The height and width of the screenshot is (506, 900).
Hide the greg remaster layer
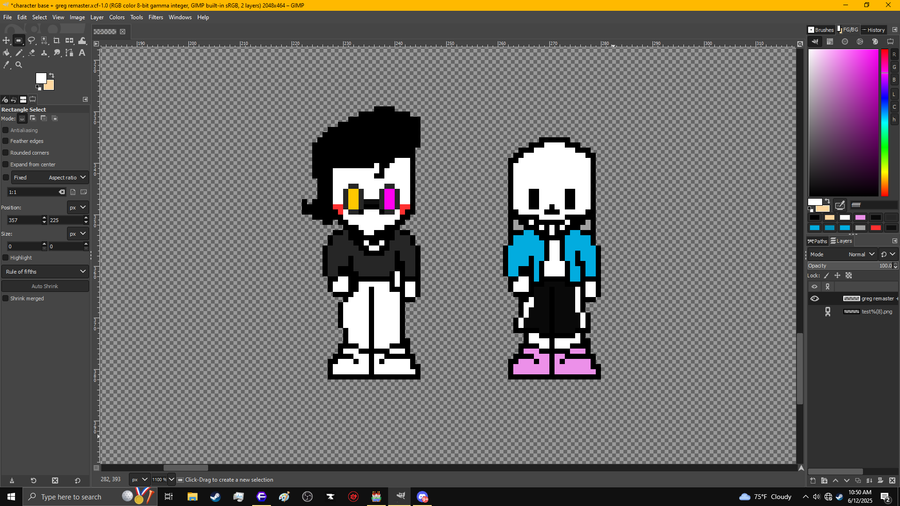tap(814, 298)
